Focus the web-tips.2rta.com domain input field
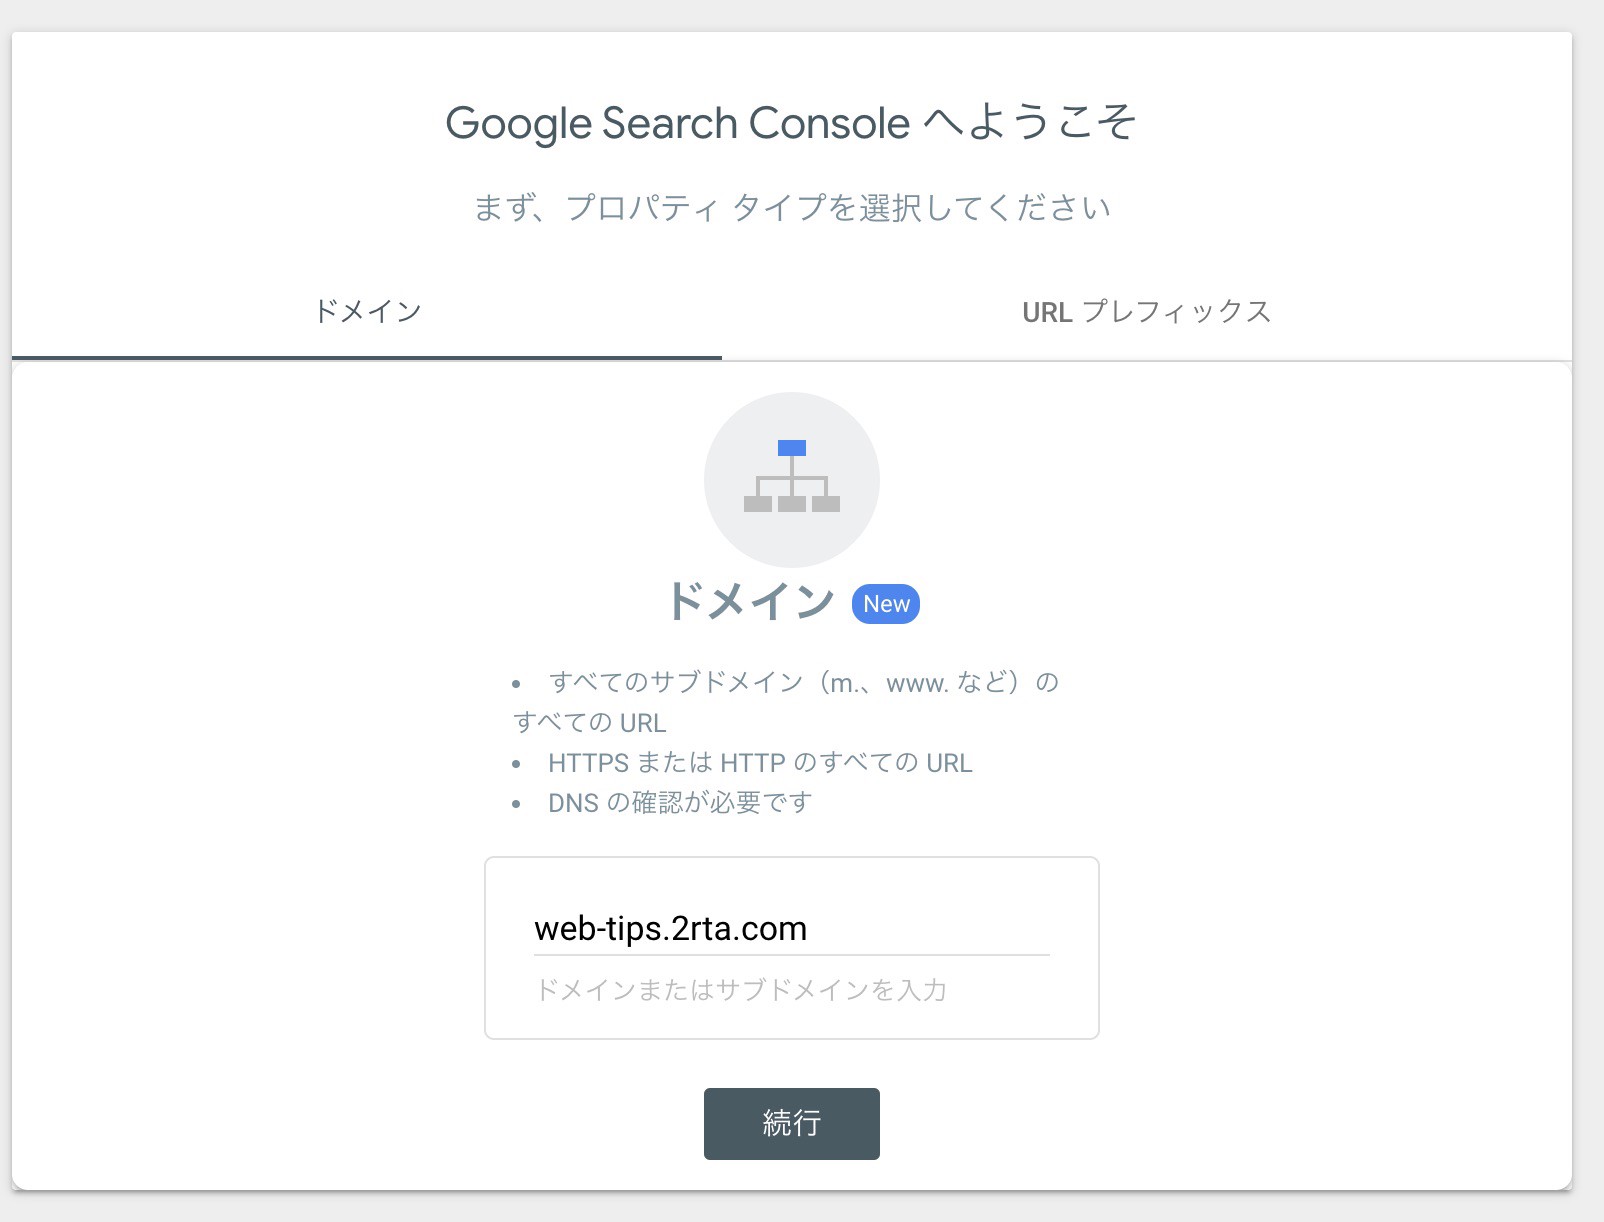This screenshot has width=1604, height=1222. tap(792, 929)
